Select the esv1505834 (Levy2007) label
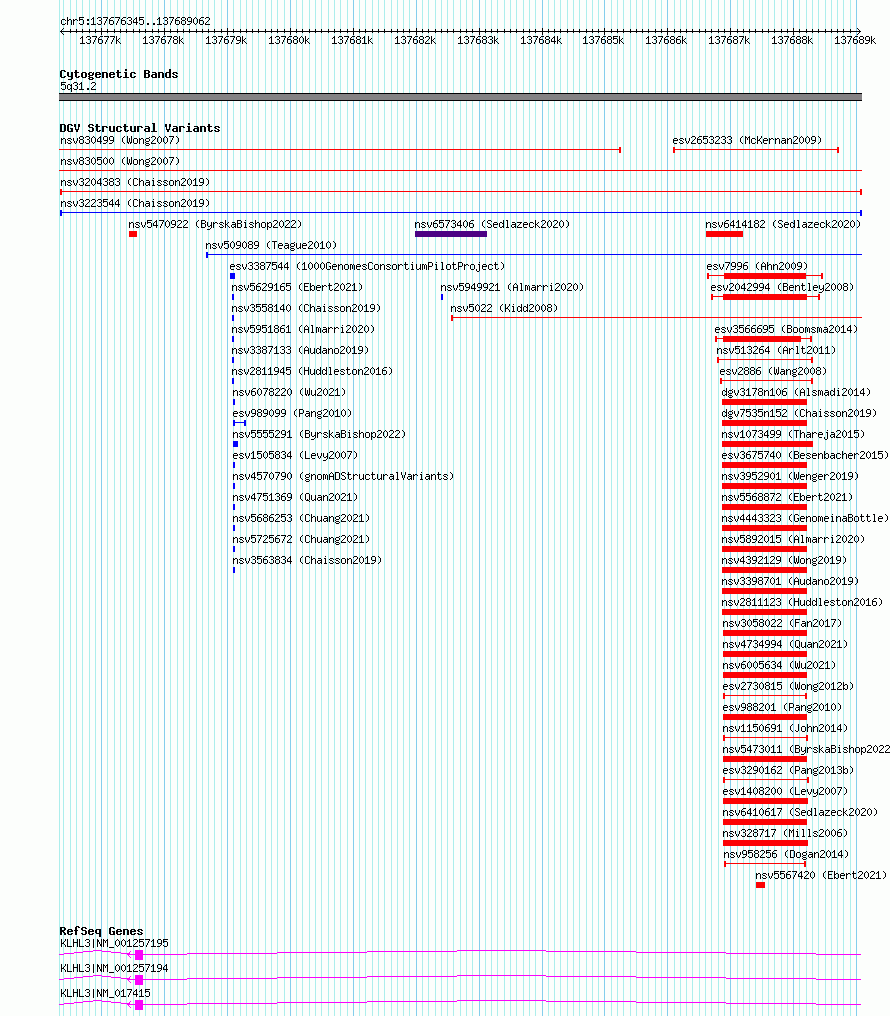890x1016 pixels. pyautogui.click(x=295, y=455)
